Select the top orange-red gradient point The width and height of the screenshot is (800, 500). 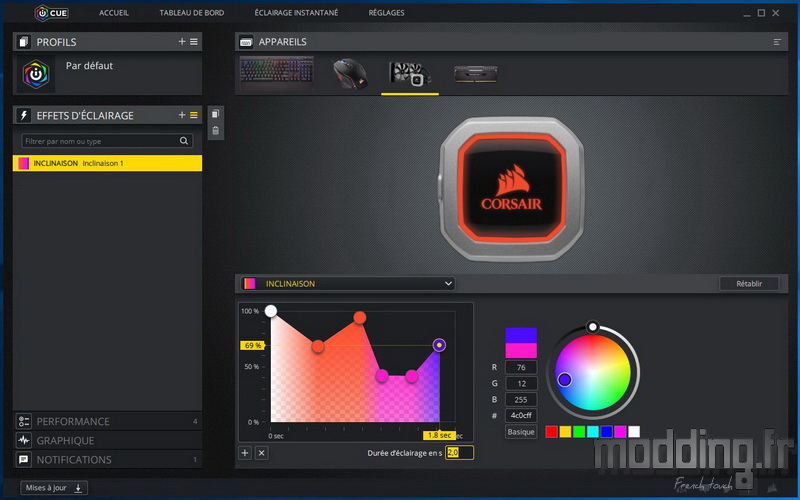(x=360, y=318)
